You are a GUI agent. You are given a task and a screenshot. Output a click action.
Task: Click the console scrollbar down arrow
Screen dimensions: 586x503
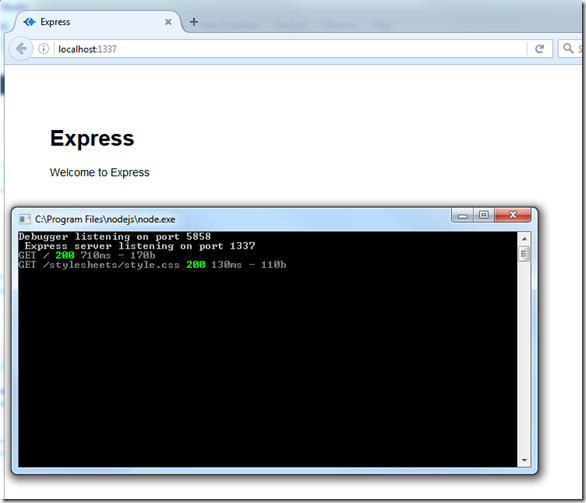[524, 460]
